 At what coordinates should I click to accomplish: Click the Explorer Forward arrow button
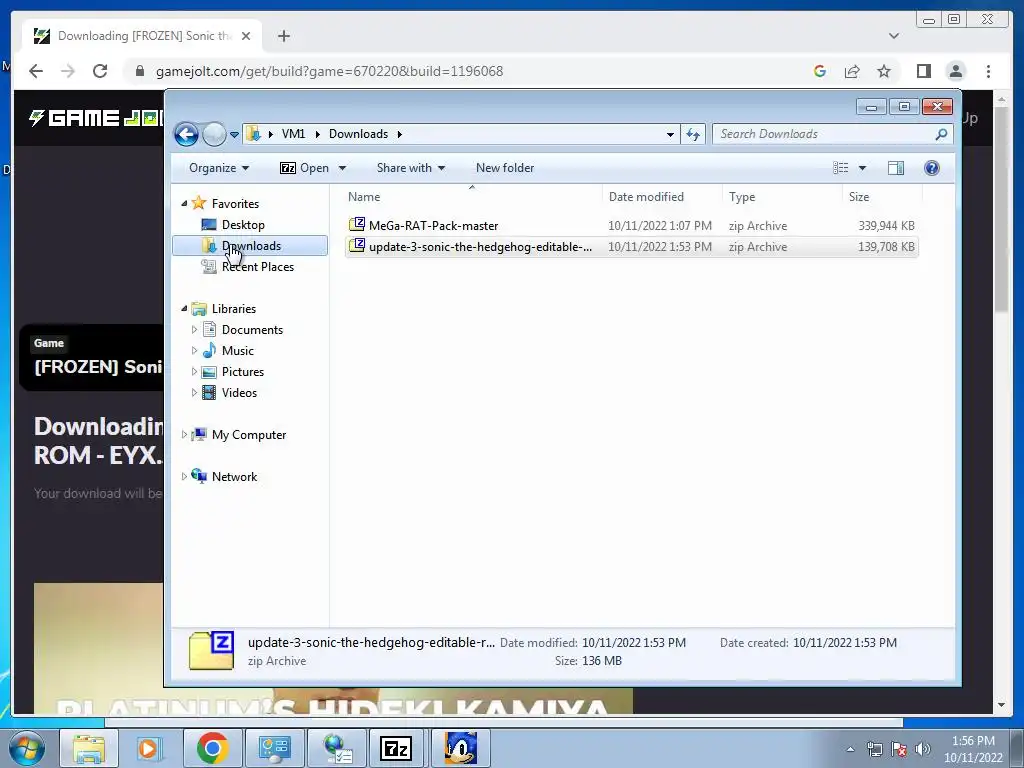[x=214, y=135]
